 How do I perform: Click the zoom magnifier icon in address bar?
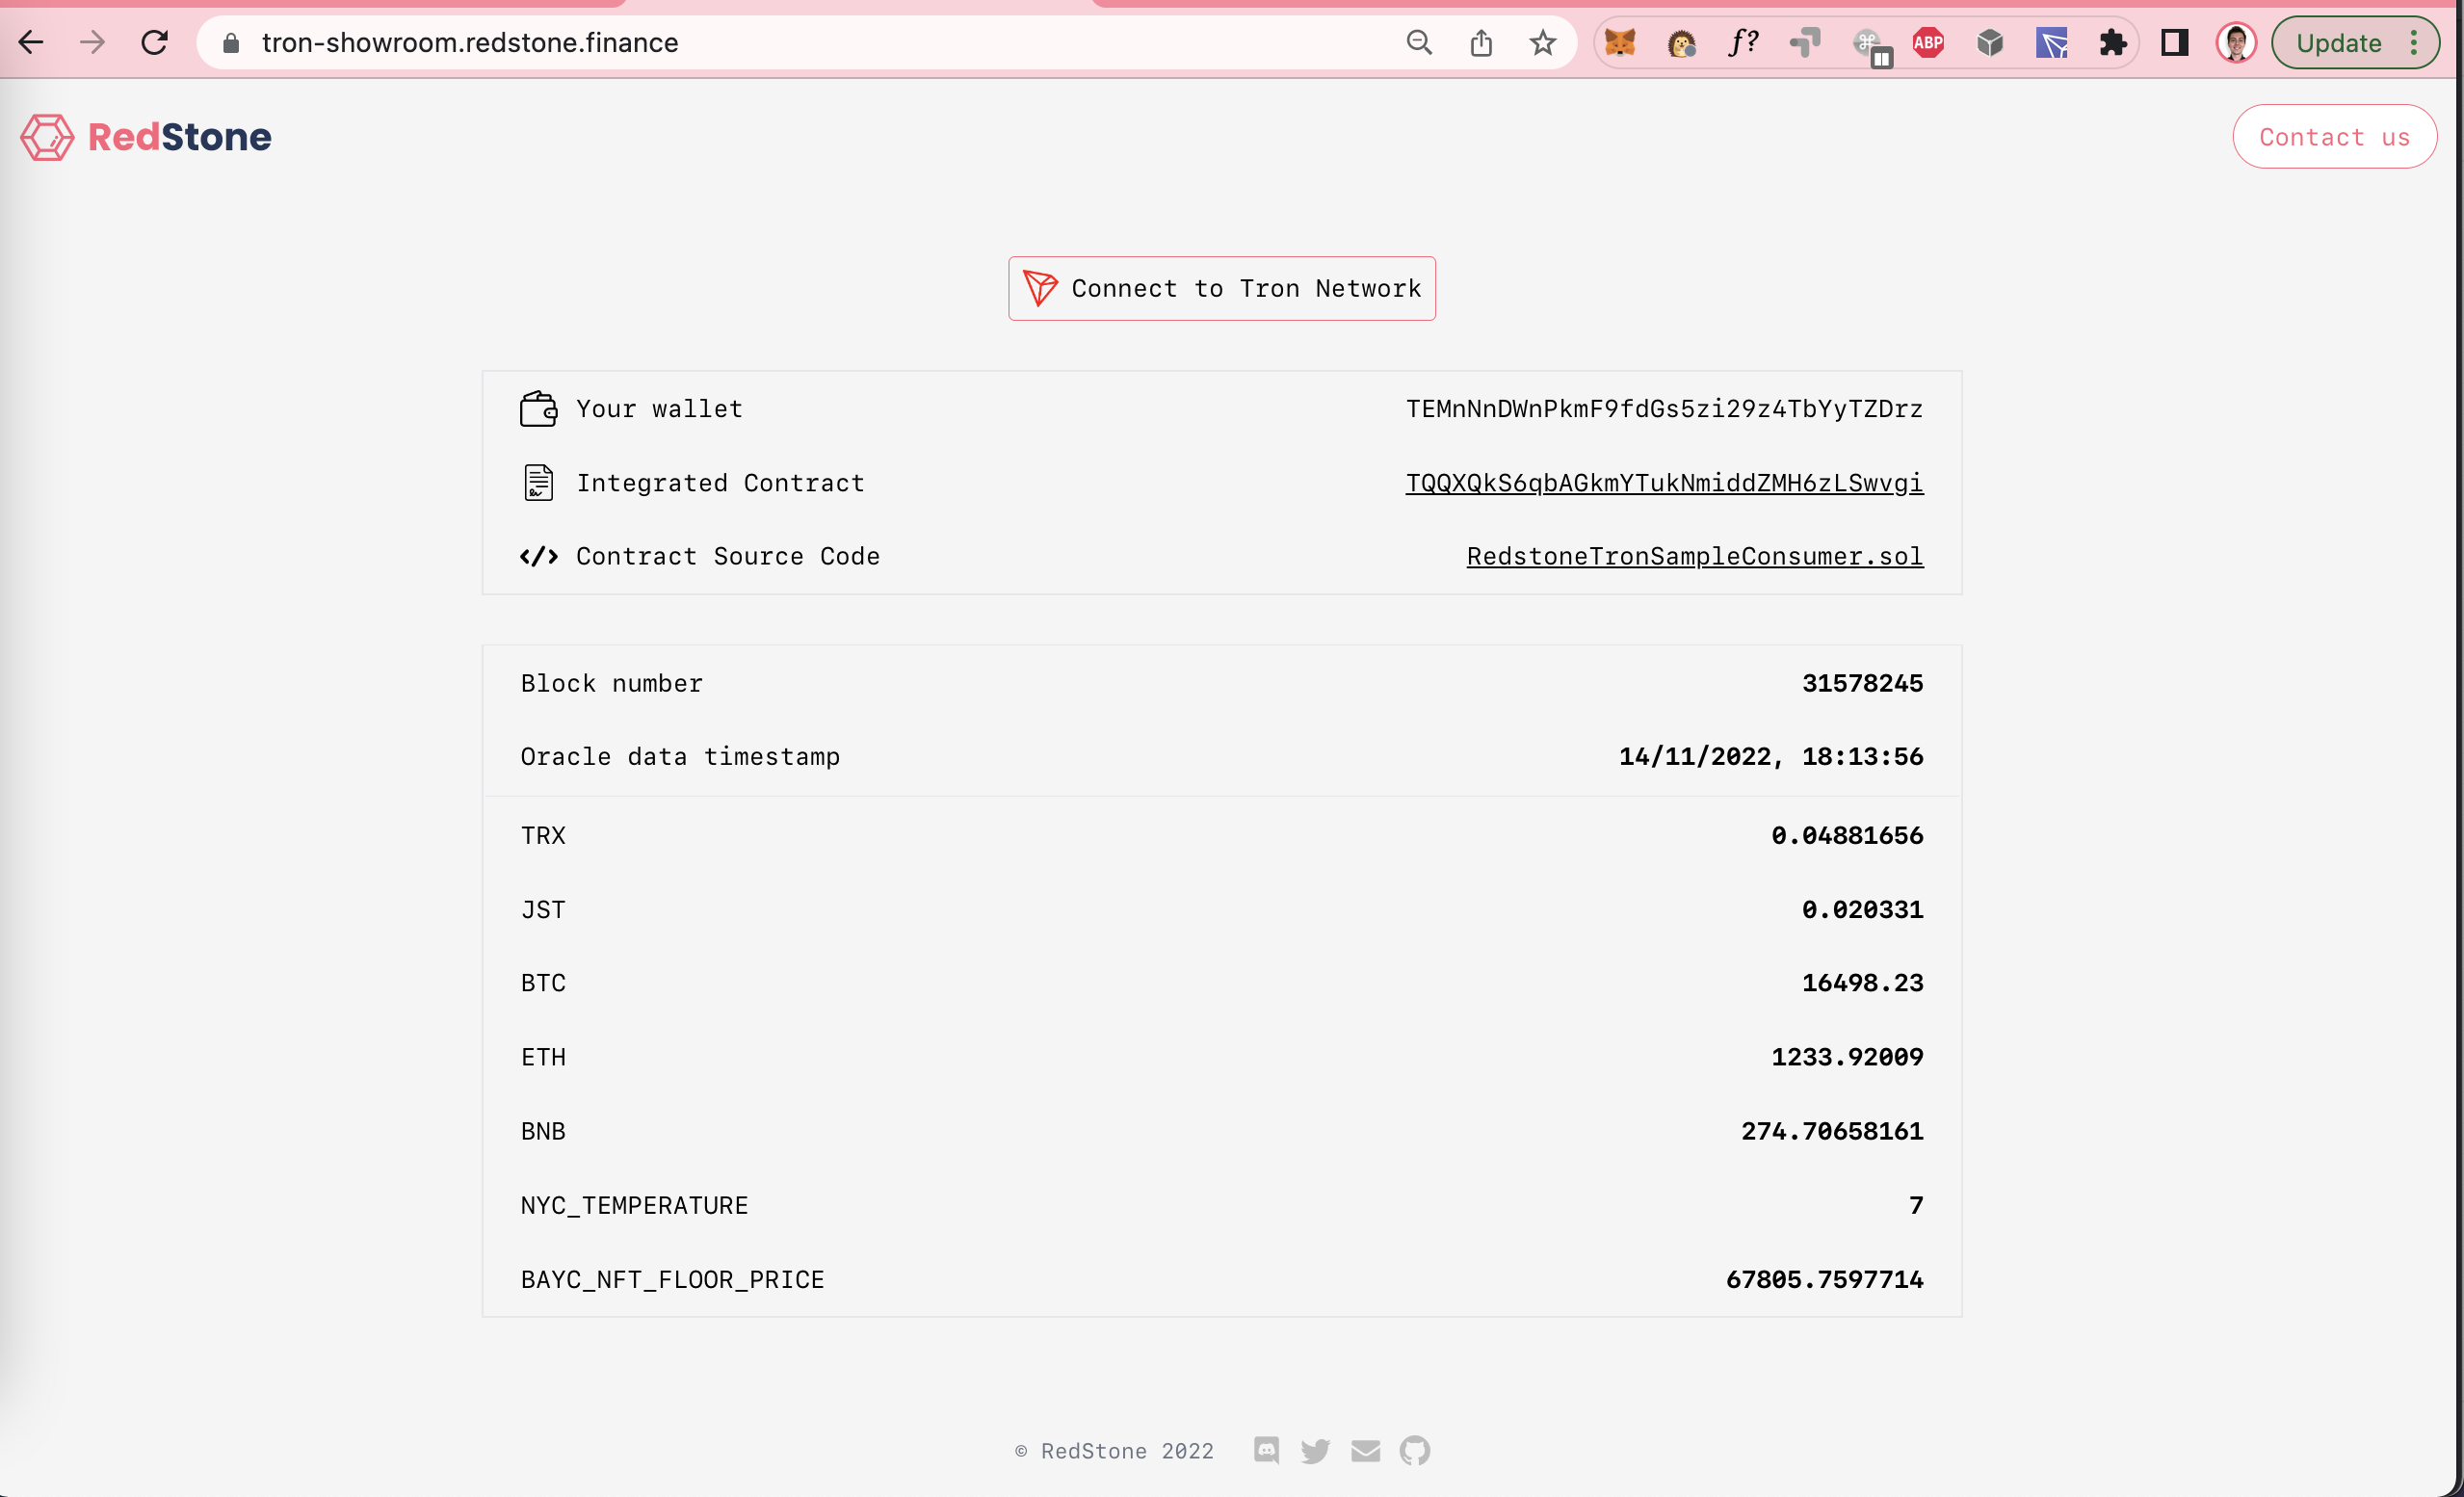1419,43
